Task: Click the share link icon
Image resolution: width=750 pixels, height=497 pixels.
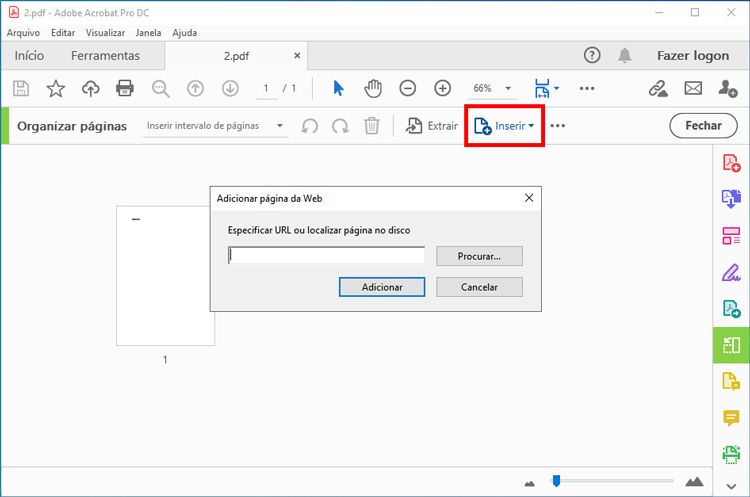Action: pos(658,88)
